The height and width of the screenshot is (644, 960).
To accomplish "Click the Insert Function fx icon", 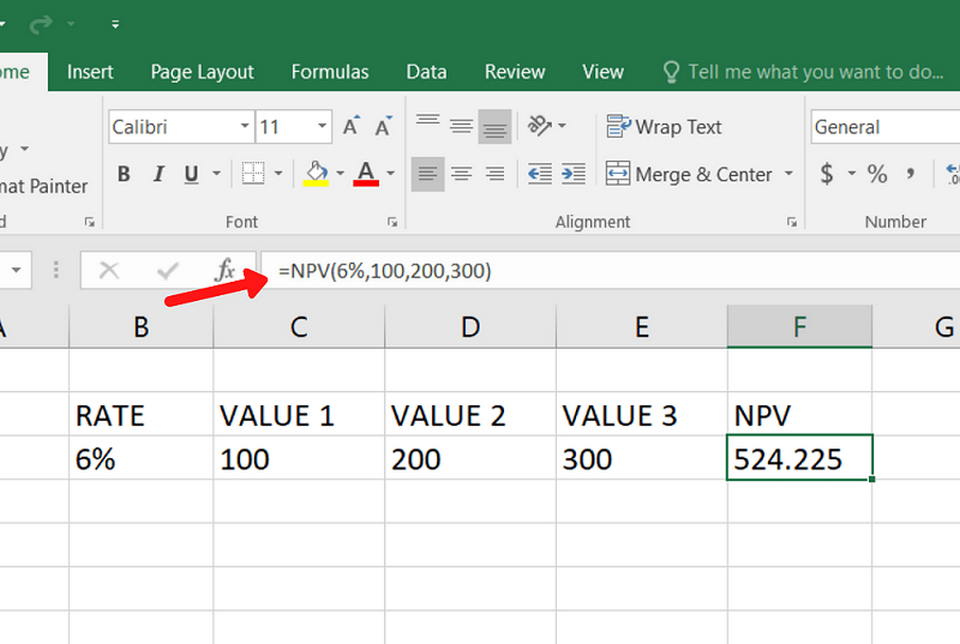I will [225, 270].
